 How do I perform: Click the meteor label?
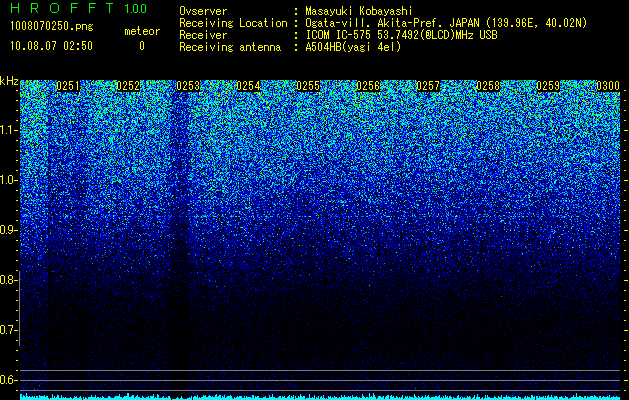(x=142, y=31)
